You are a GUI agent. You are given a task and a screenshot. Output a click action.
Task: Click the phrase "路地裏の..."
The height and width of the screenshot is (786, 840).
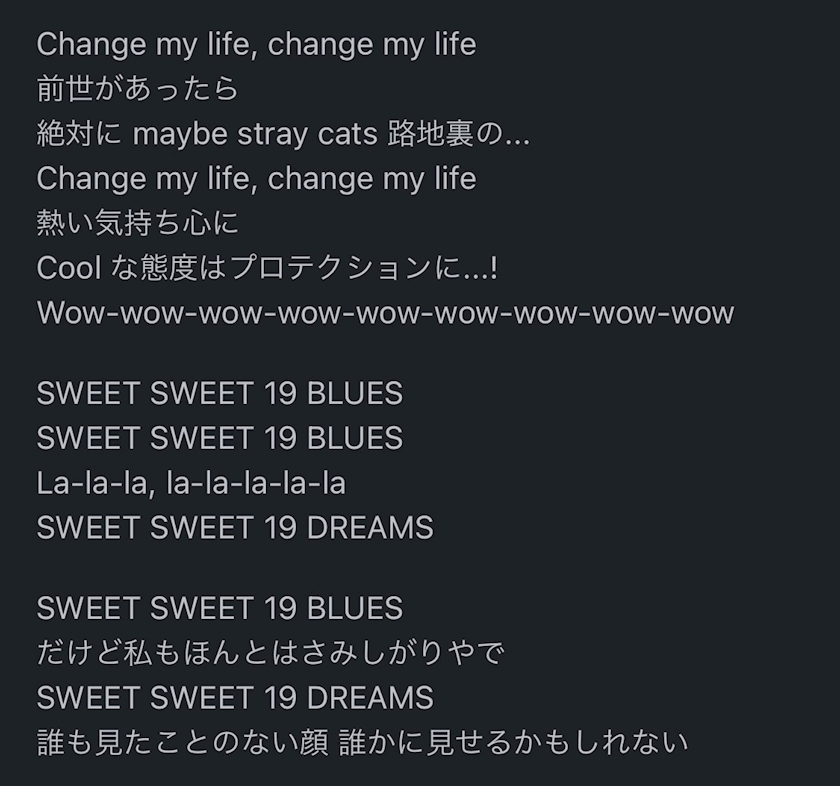(458, 134)
